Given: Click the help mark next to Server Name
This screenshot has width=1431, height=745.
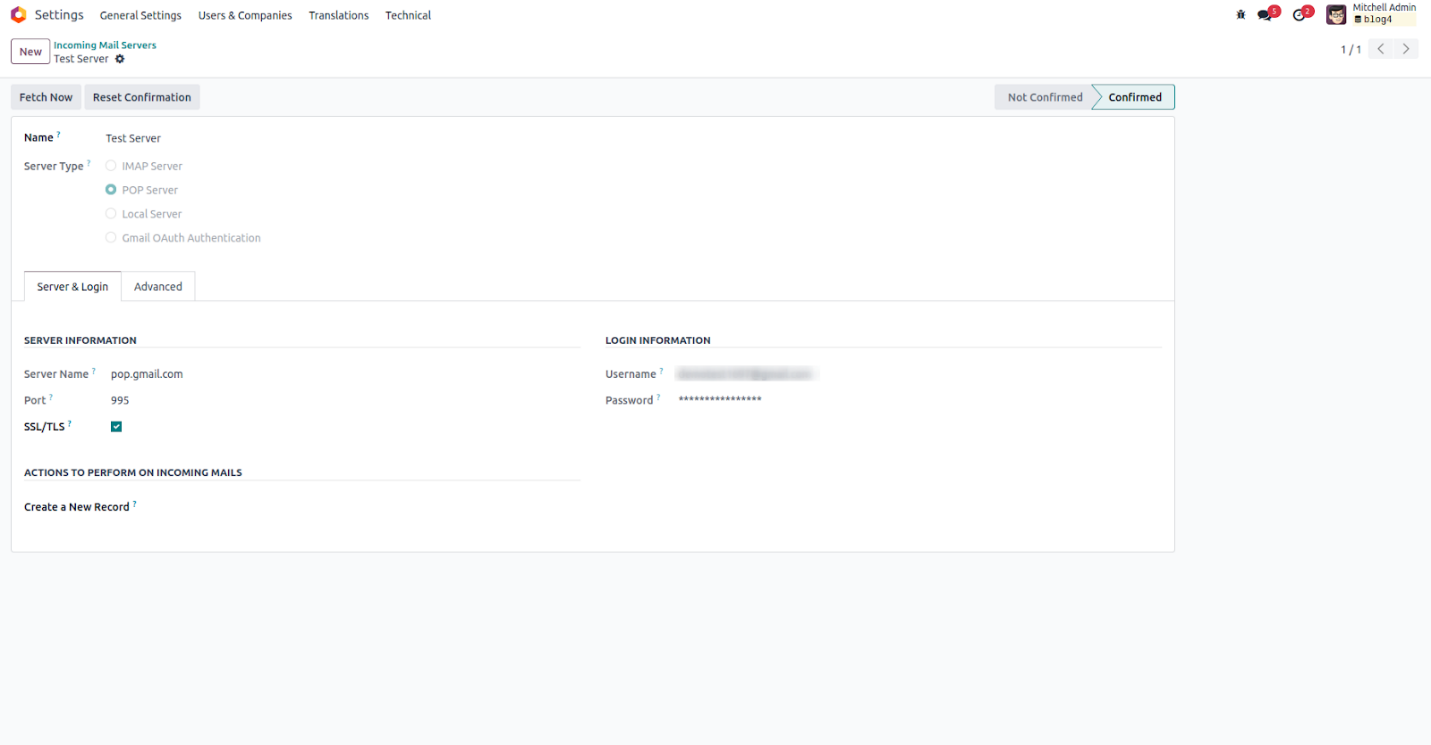Looking at the screenshot, I should [94, 371].
